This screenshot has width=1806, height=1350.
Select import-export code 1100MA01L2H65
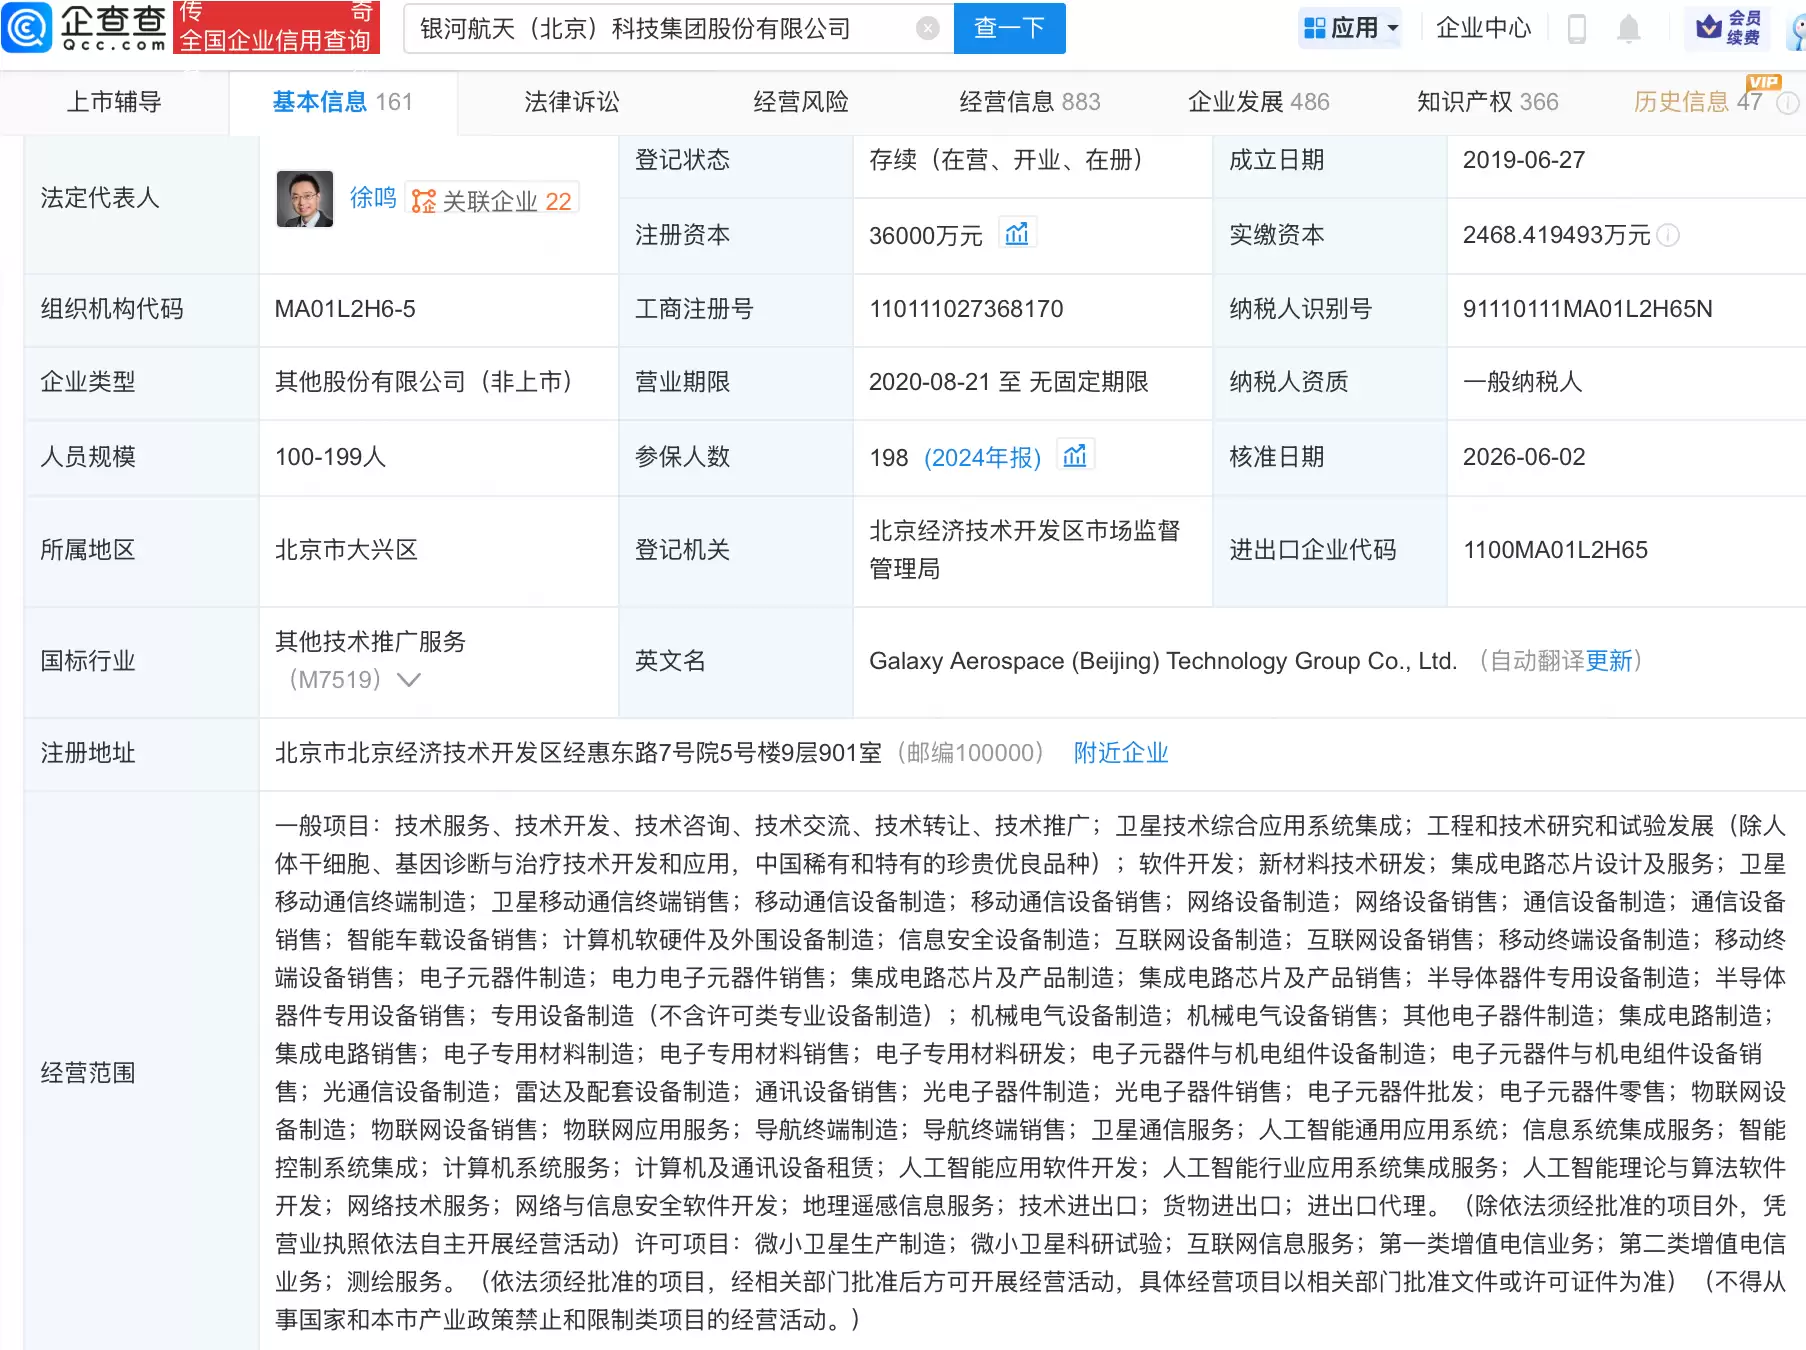tap(1555, 550)
